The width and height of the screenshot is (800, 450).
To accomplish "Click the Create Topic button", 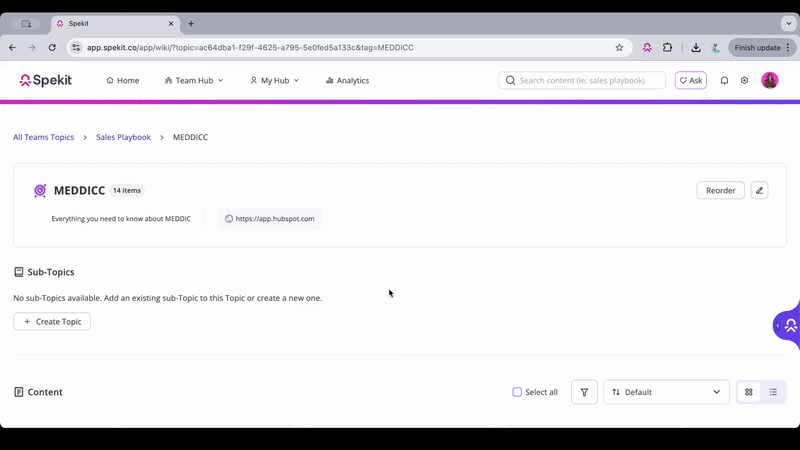I will (x=52, y=321).
